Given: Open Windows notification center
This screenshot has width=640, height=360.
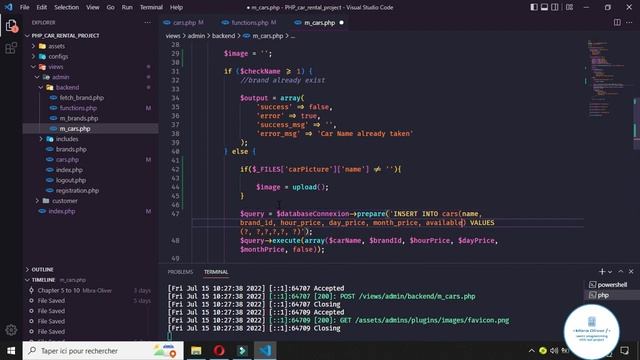Looking at the screenshot, I should 624,351.
